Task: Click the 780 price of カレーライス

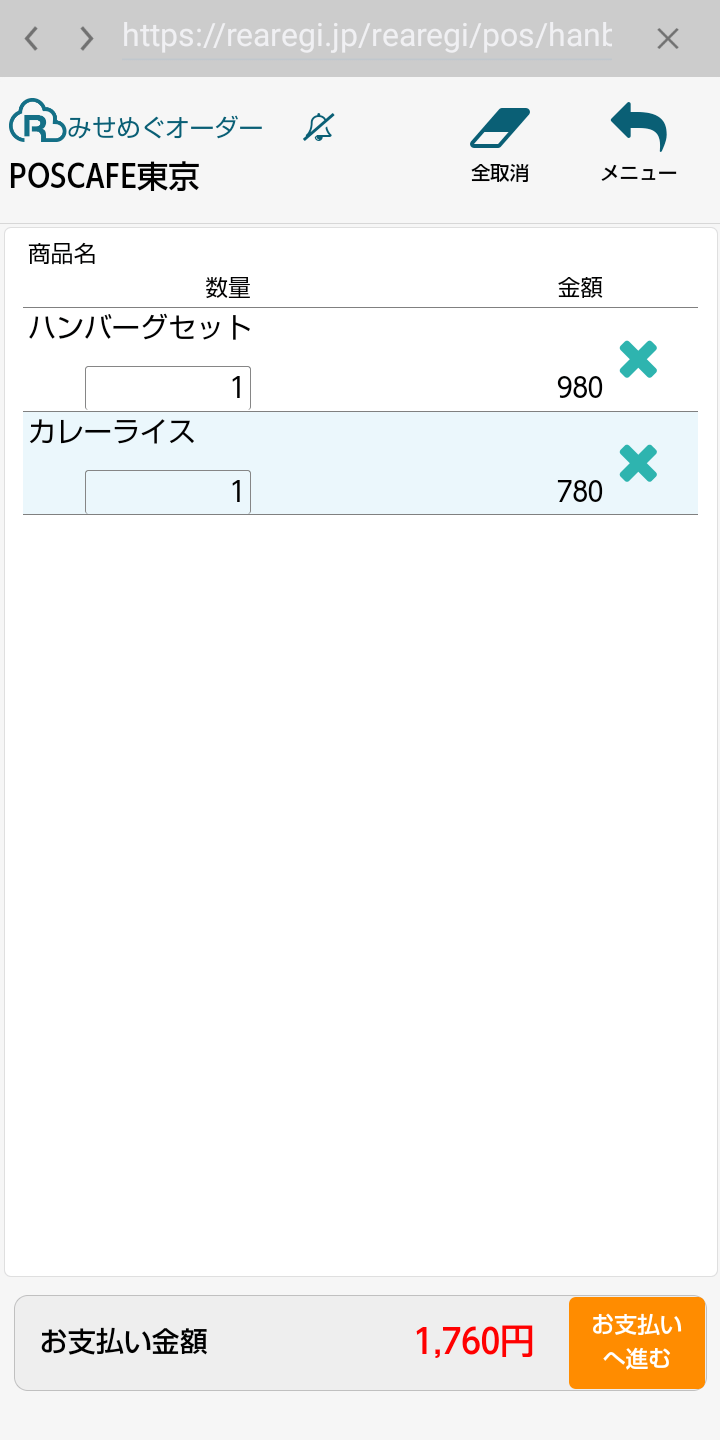Action: pos(580,492)
